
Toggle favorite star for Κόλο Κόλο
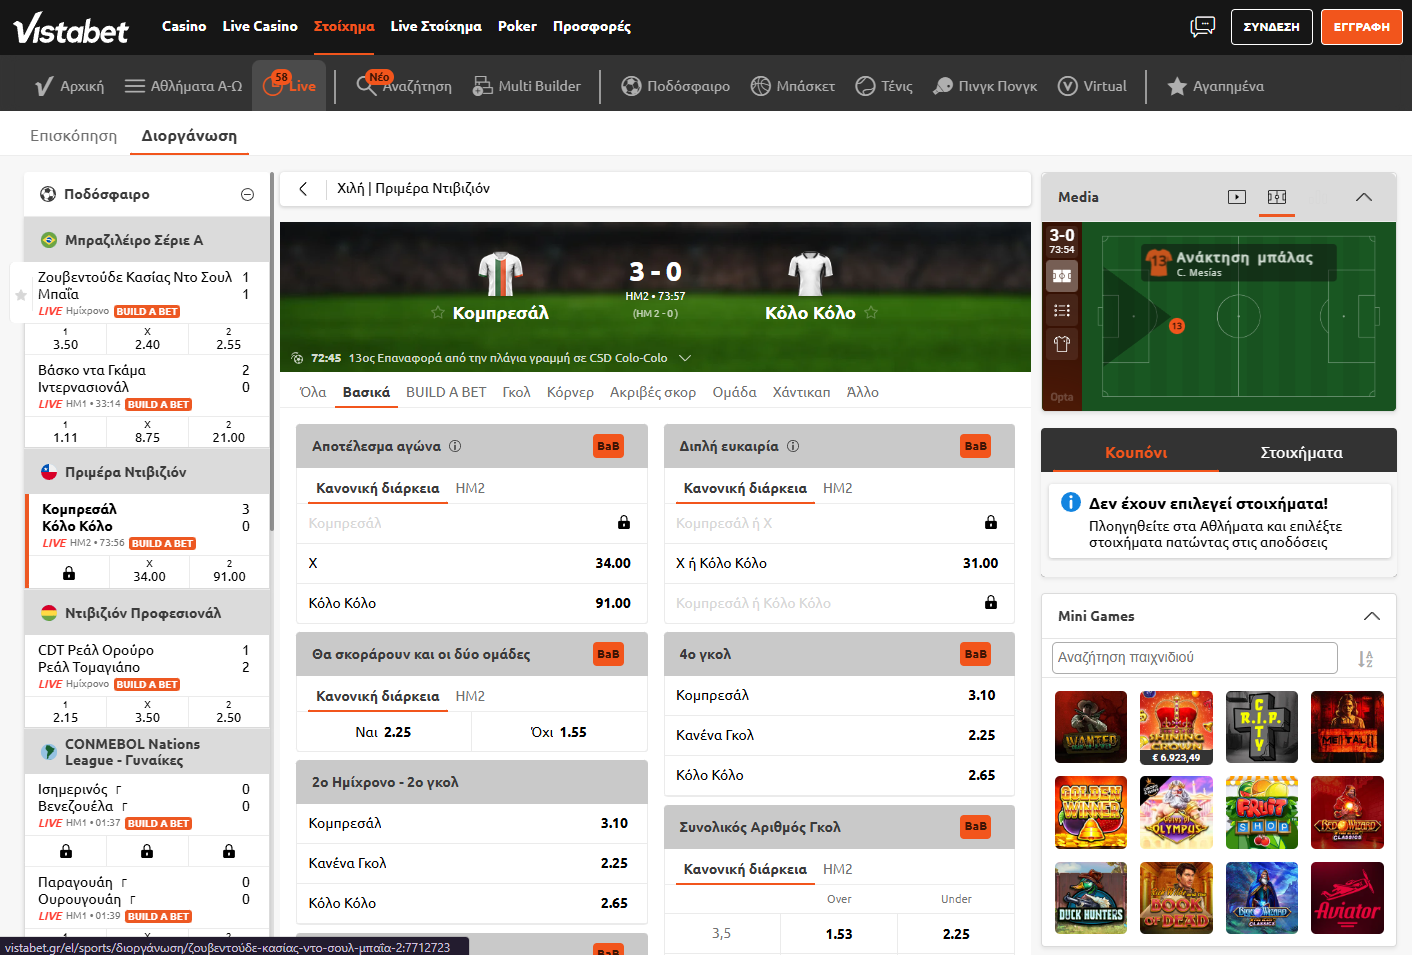871,313
